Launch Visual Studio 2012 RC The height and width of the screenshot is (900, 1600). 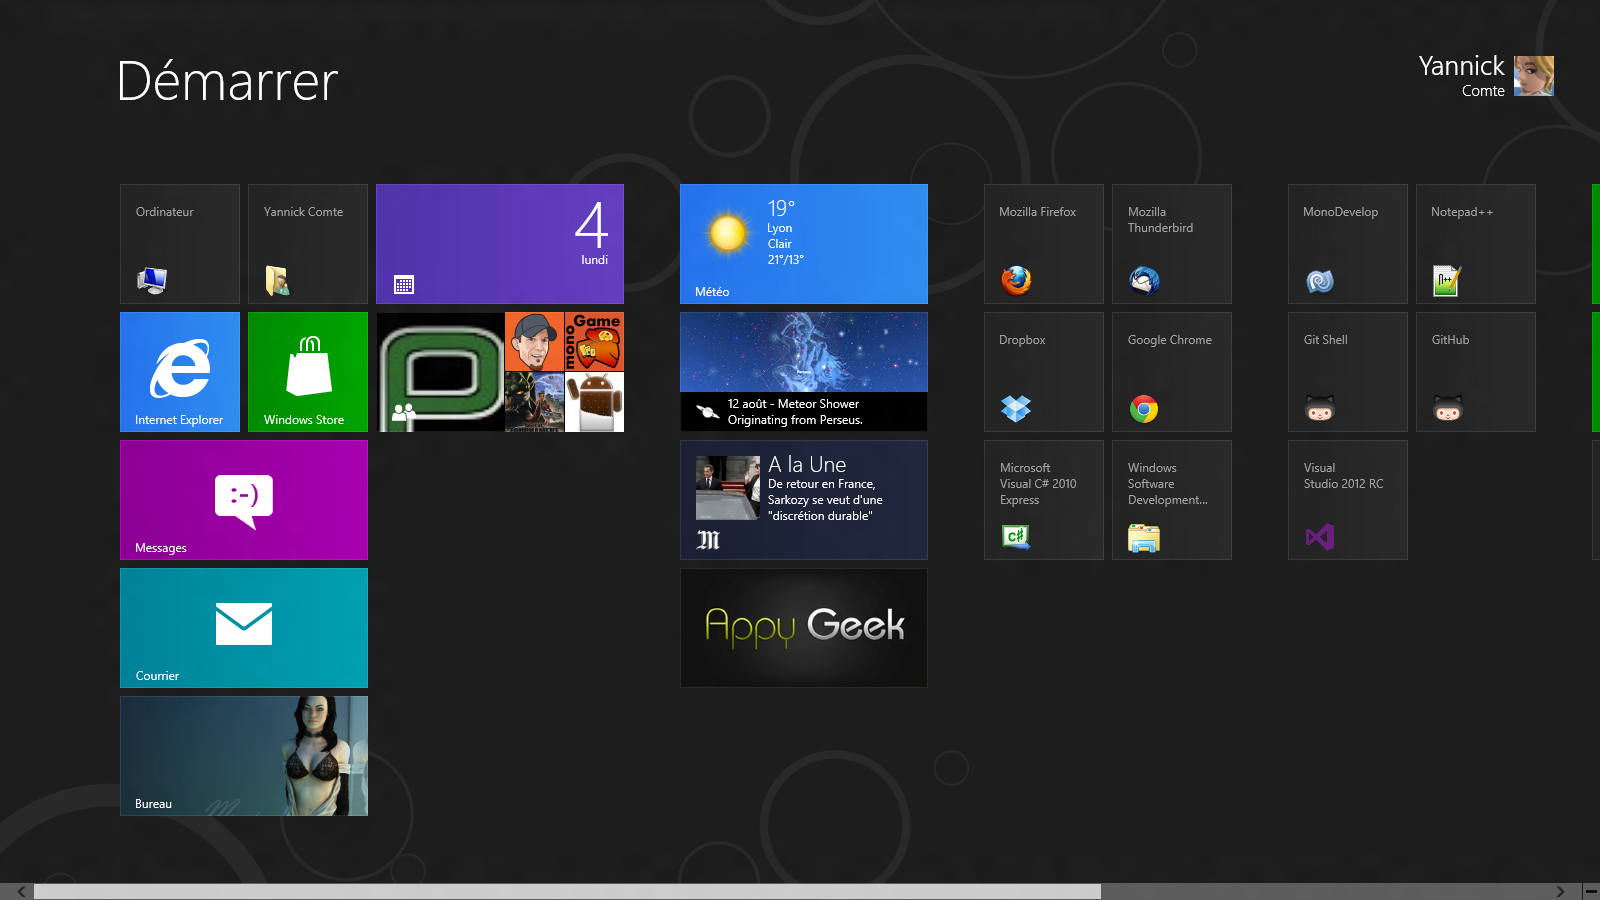tap(1348, 500)
